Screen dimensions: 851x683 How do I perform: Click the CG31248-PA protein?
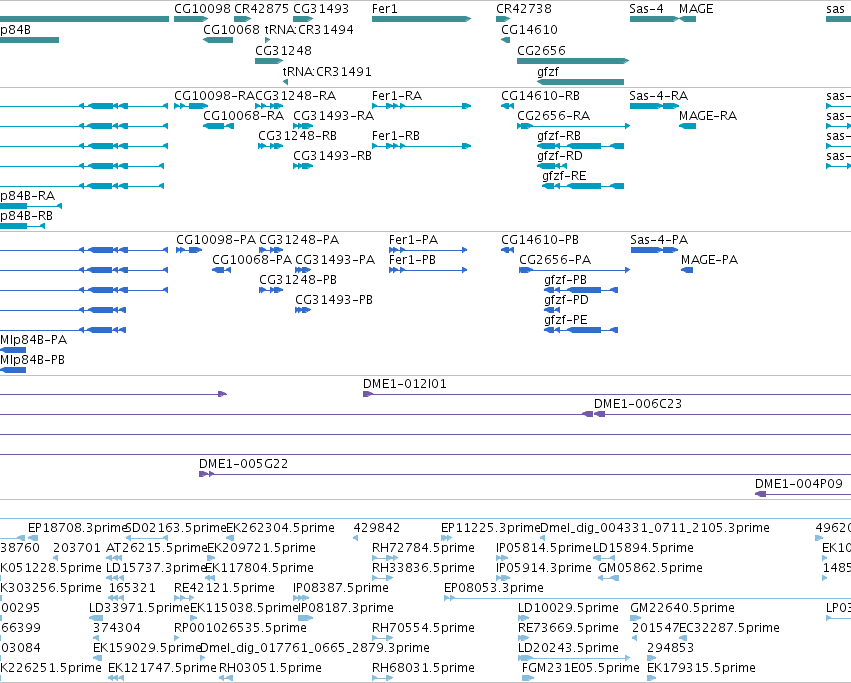point(271,250)
